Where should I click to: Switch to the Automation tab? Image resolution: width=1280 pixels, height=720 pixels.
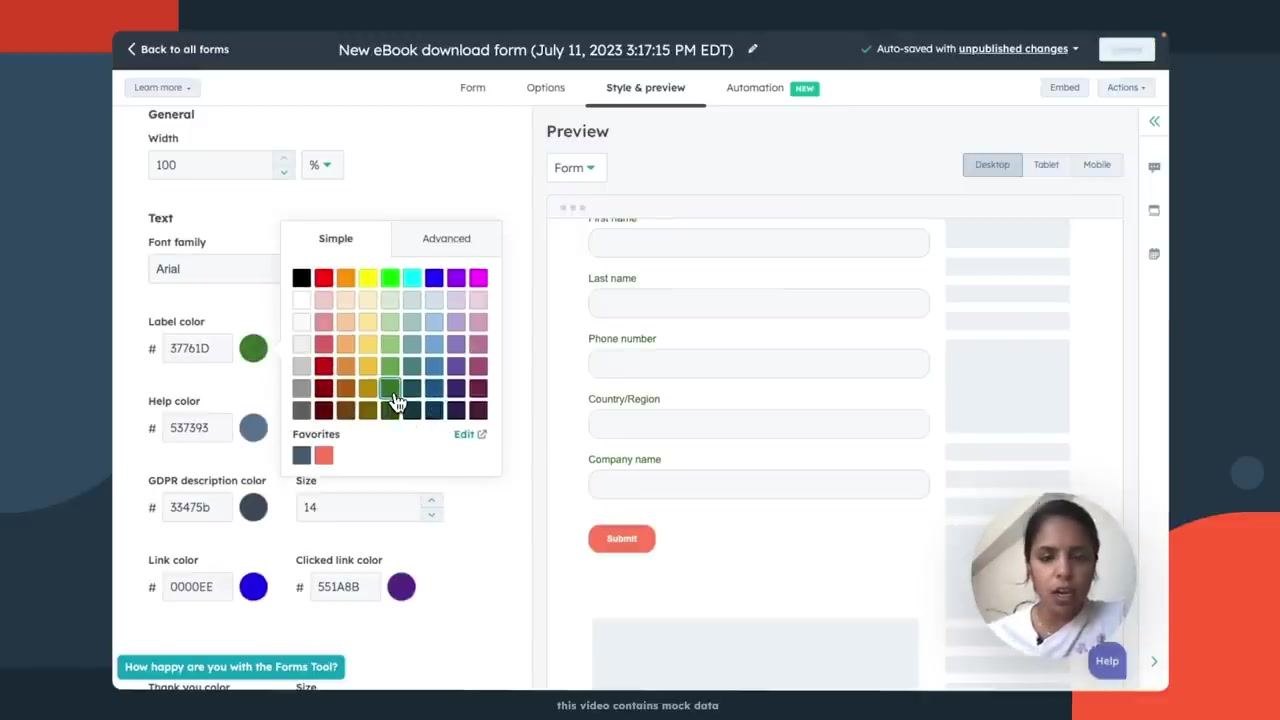click(x=755, y=88)
